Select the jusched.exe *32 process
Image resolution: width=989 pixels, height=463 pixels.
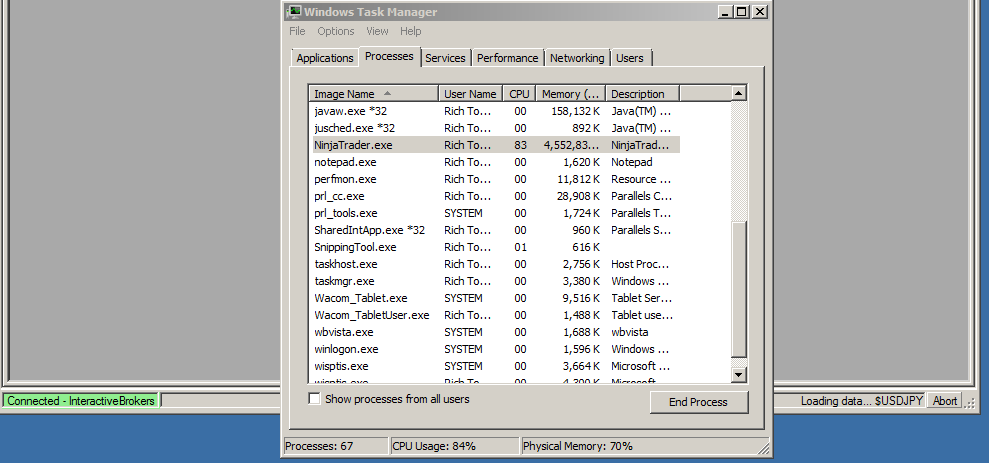click(496, 128)
